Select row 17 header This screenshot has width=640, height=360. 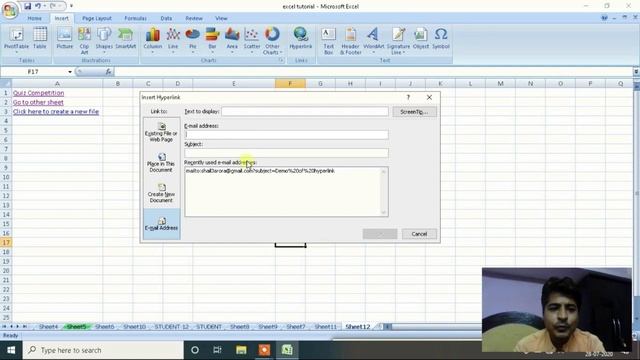tap(6, 242)
